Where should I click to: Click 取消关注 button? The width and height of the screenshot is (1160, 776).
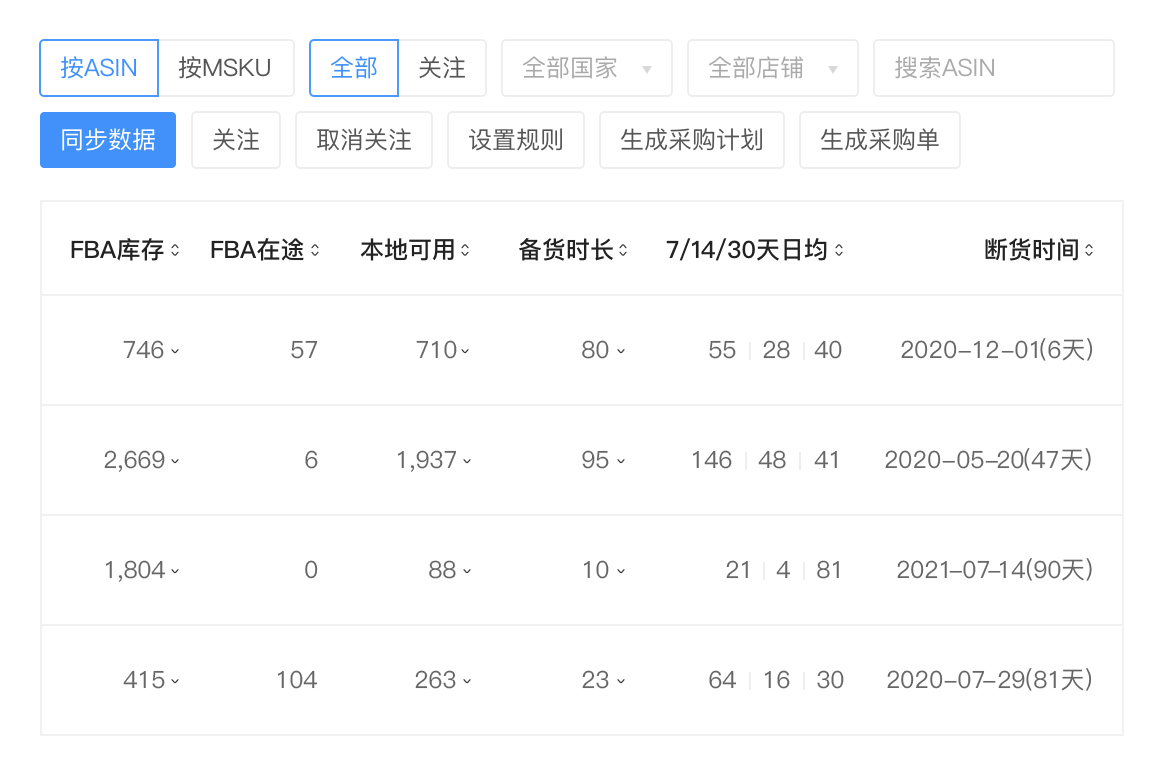[364, 140]
